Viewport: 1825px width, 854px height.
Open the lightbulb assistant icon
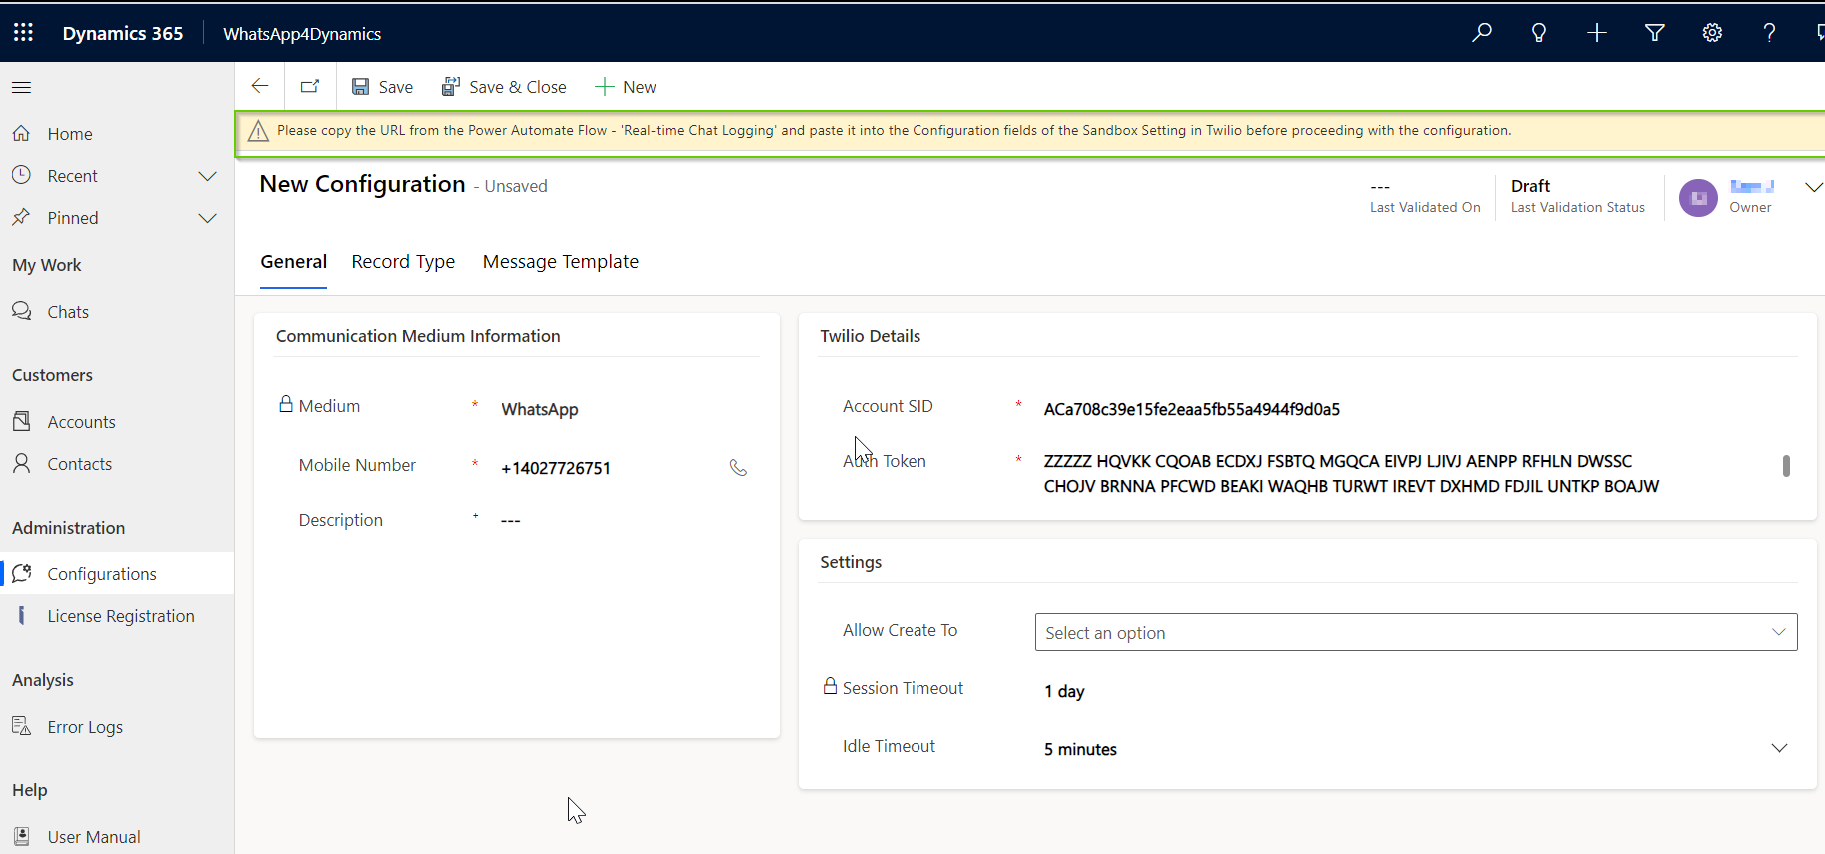tap(1539, 33)
